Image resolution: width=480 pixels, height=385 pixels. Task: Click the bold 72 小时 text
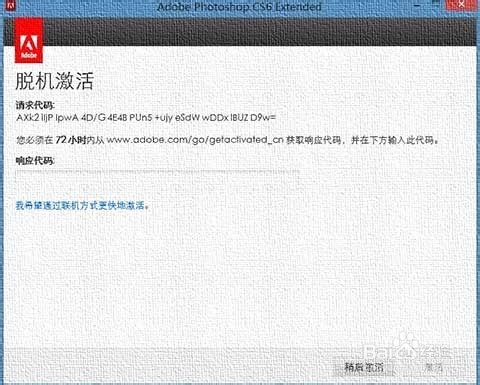pos(71,140)
